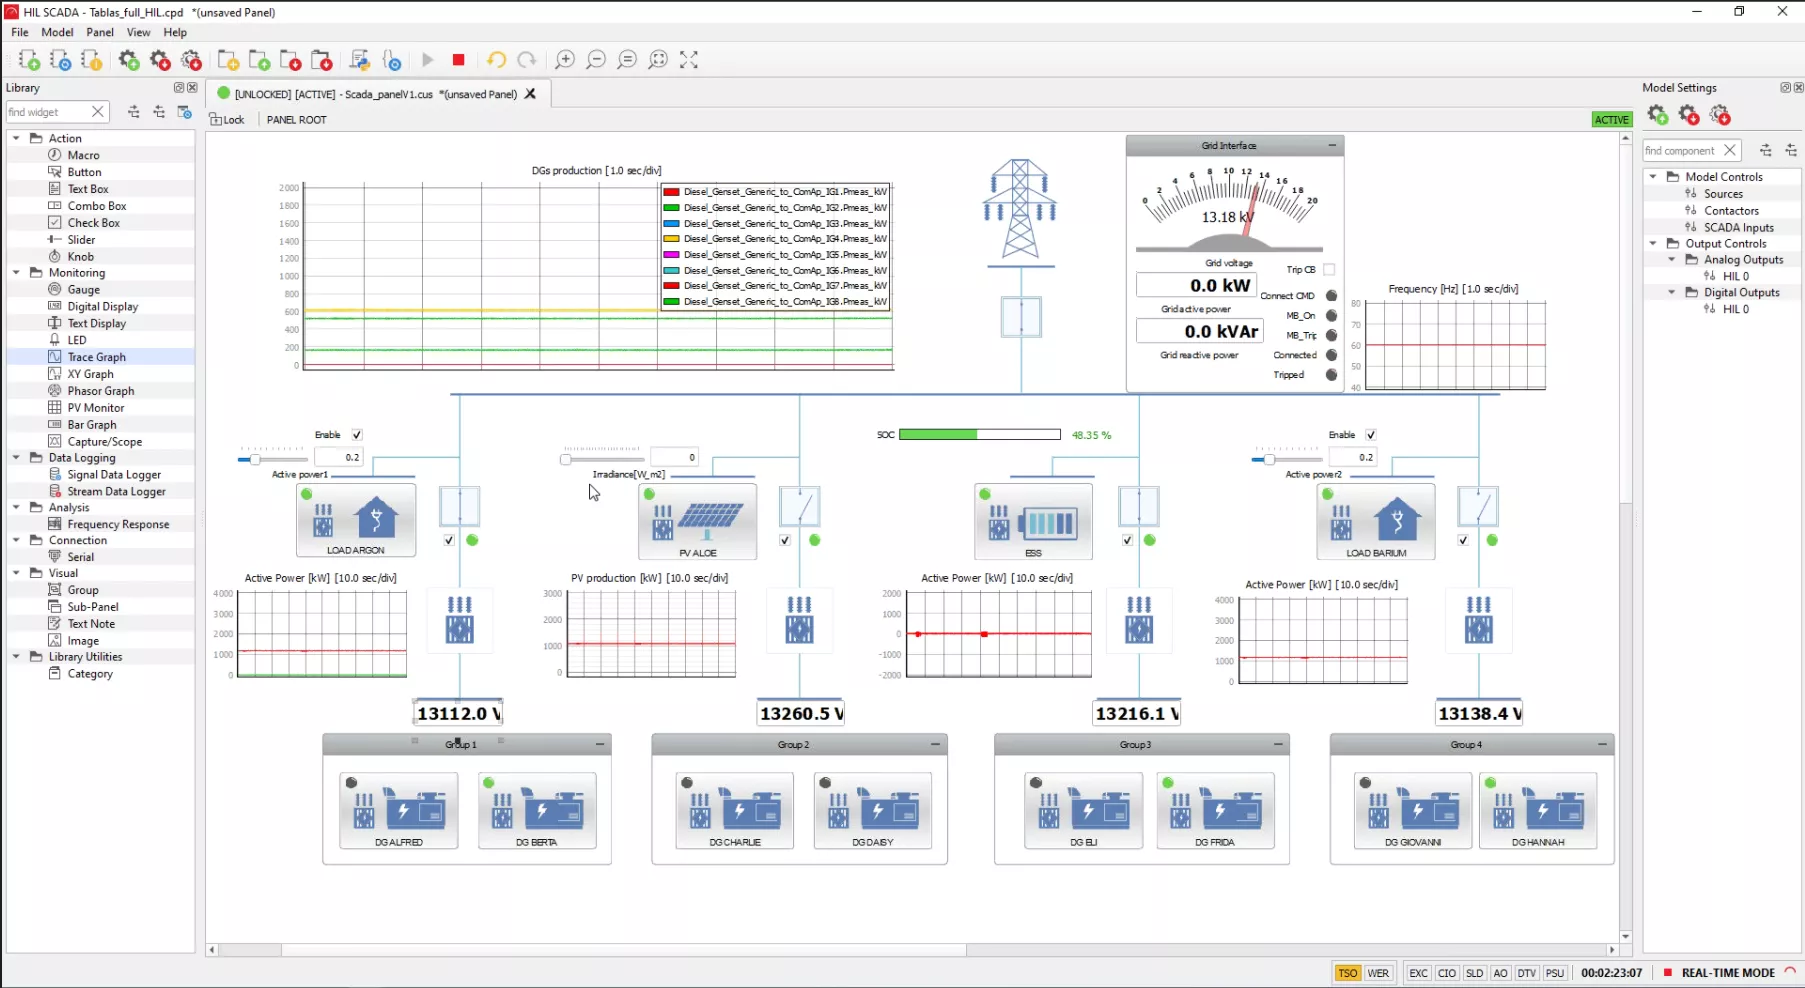Collapse the Analog Outputs tree node
The image size is (1805, 988).
[1672, 259]
